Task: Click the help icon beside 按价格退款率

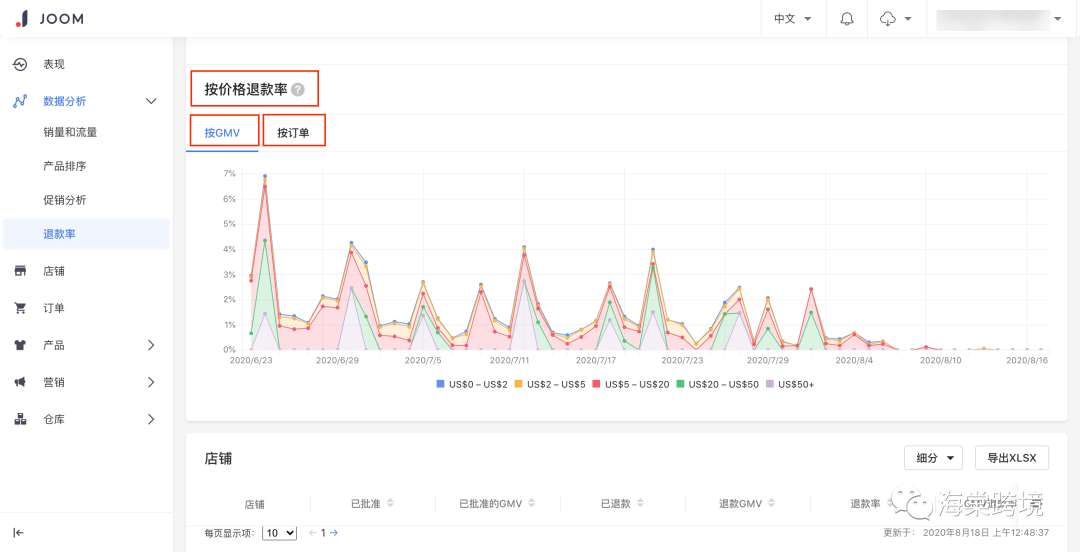Action: click(x=298, y=90)
